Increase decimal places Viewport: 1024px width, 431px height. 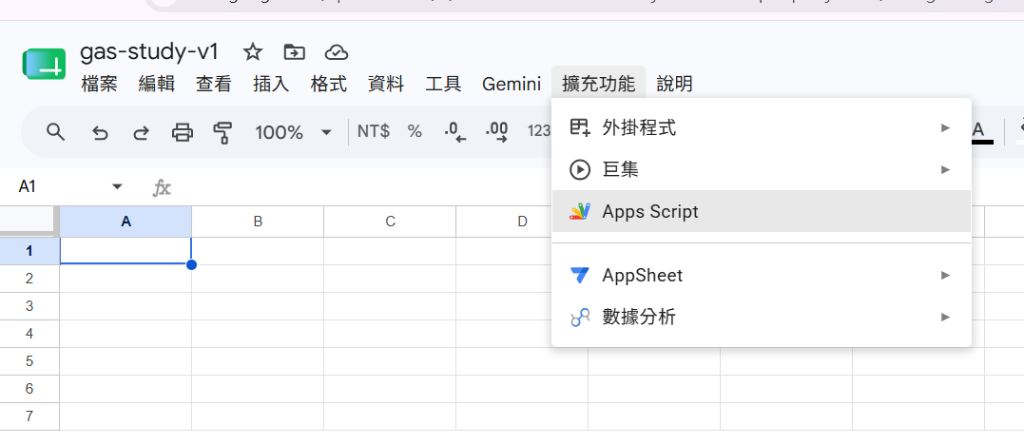497,132
